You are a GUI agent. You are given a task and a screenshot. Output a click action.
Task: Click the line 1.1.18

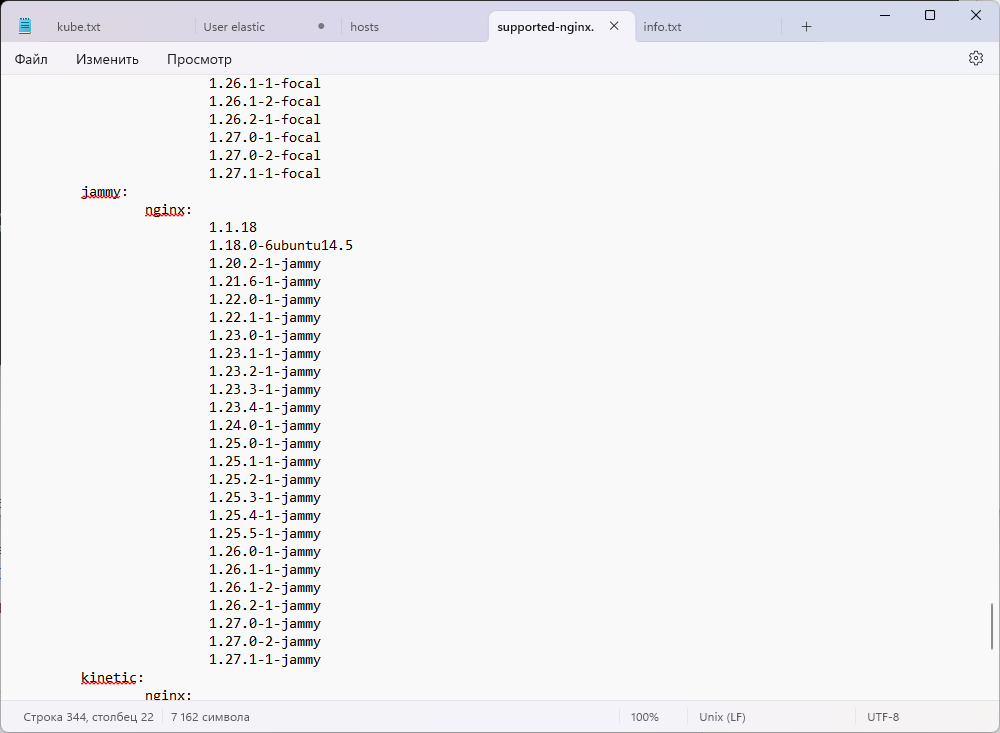233,227
